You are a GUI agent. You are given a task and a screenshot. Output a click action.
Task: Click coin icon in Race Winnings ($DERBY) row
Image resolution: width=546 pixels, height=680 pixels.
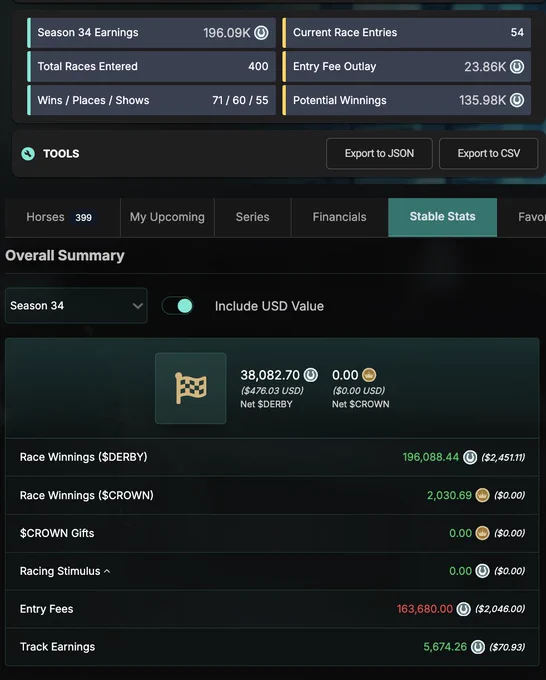coord(470,457)
